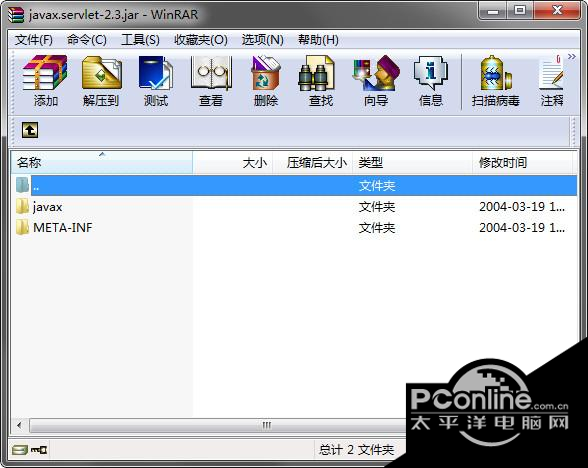Click the drive icon in status bar
The width and height of the screenshot is (588, 468).
click(20, 449)
